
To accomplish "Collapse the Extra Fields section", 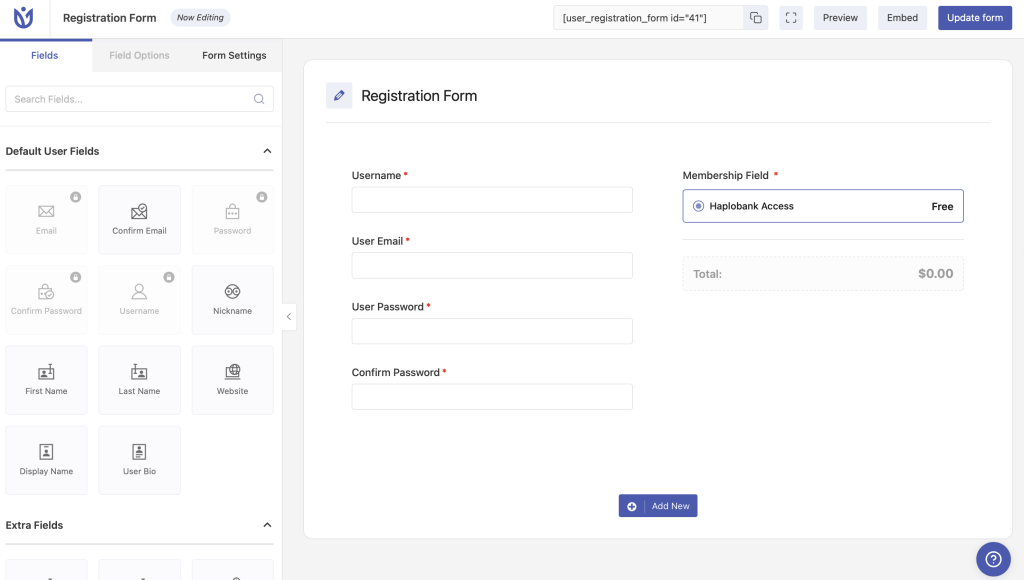I will coord(267,525).
